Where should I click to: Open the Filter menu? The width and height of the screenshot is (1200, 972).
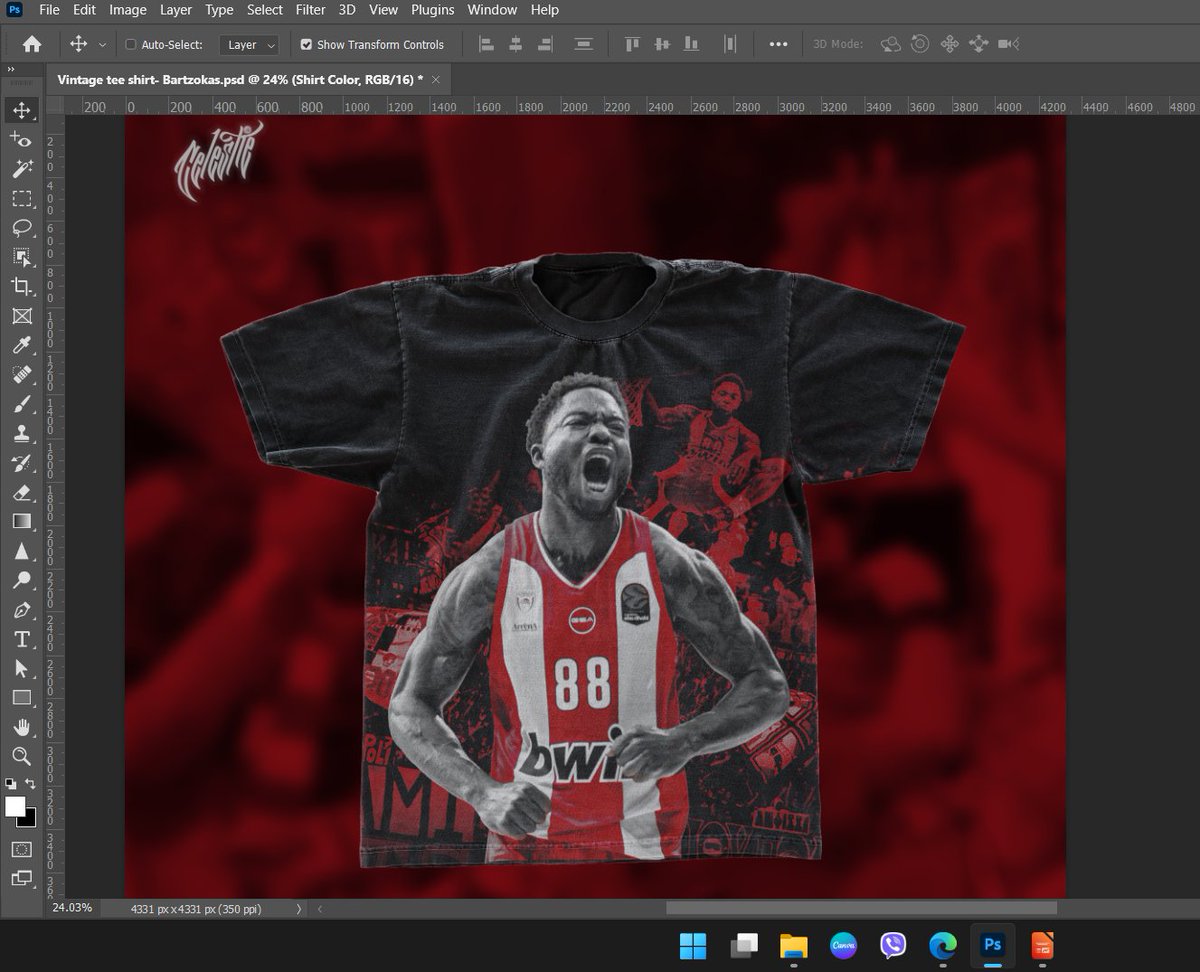(x=311, y=10)
